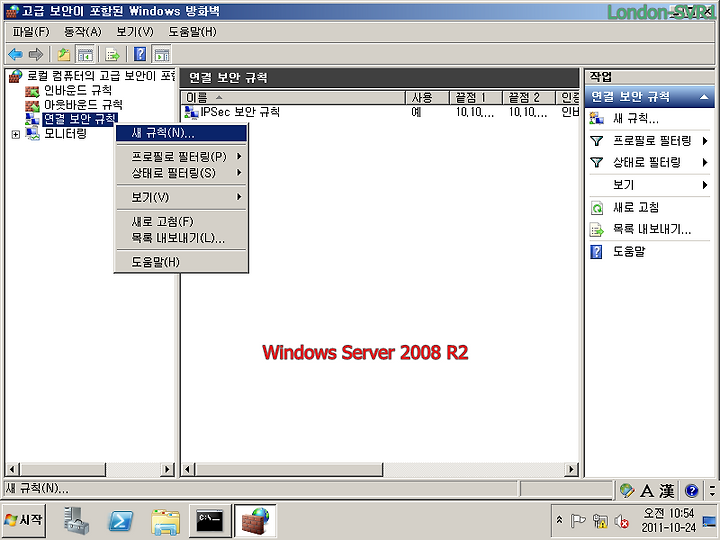Click the IME pad pen icon
The height and width of the screenshot is (540, 720).
[627, 491]
